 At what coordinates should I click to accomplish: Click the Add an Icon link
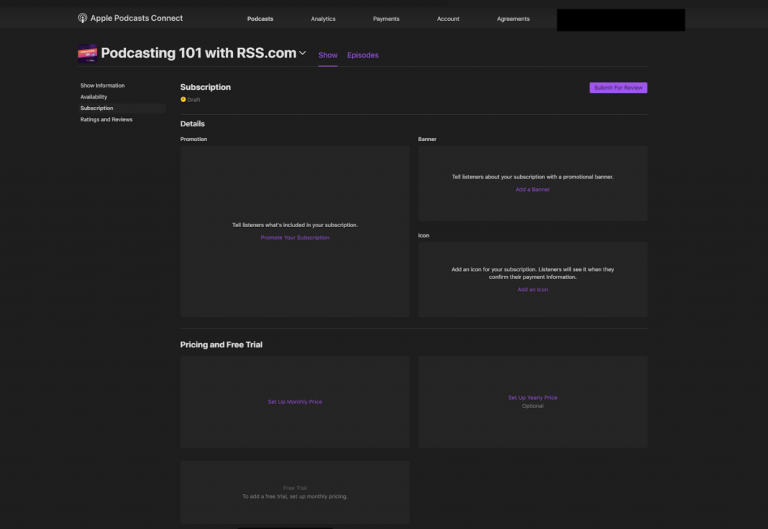click(x=532, y=289)
